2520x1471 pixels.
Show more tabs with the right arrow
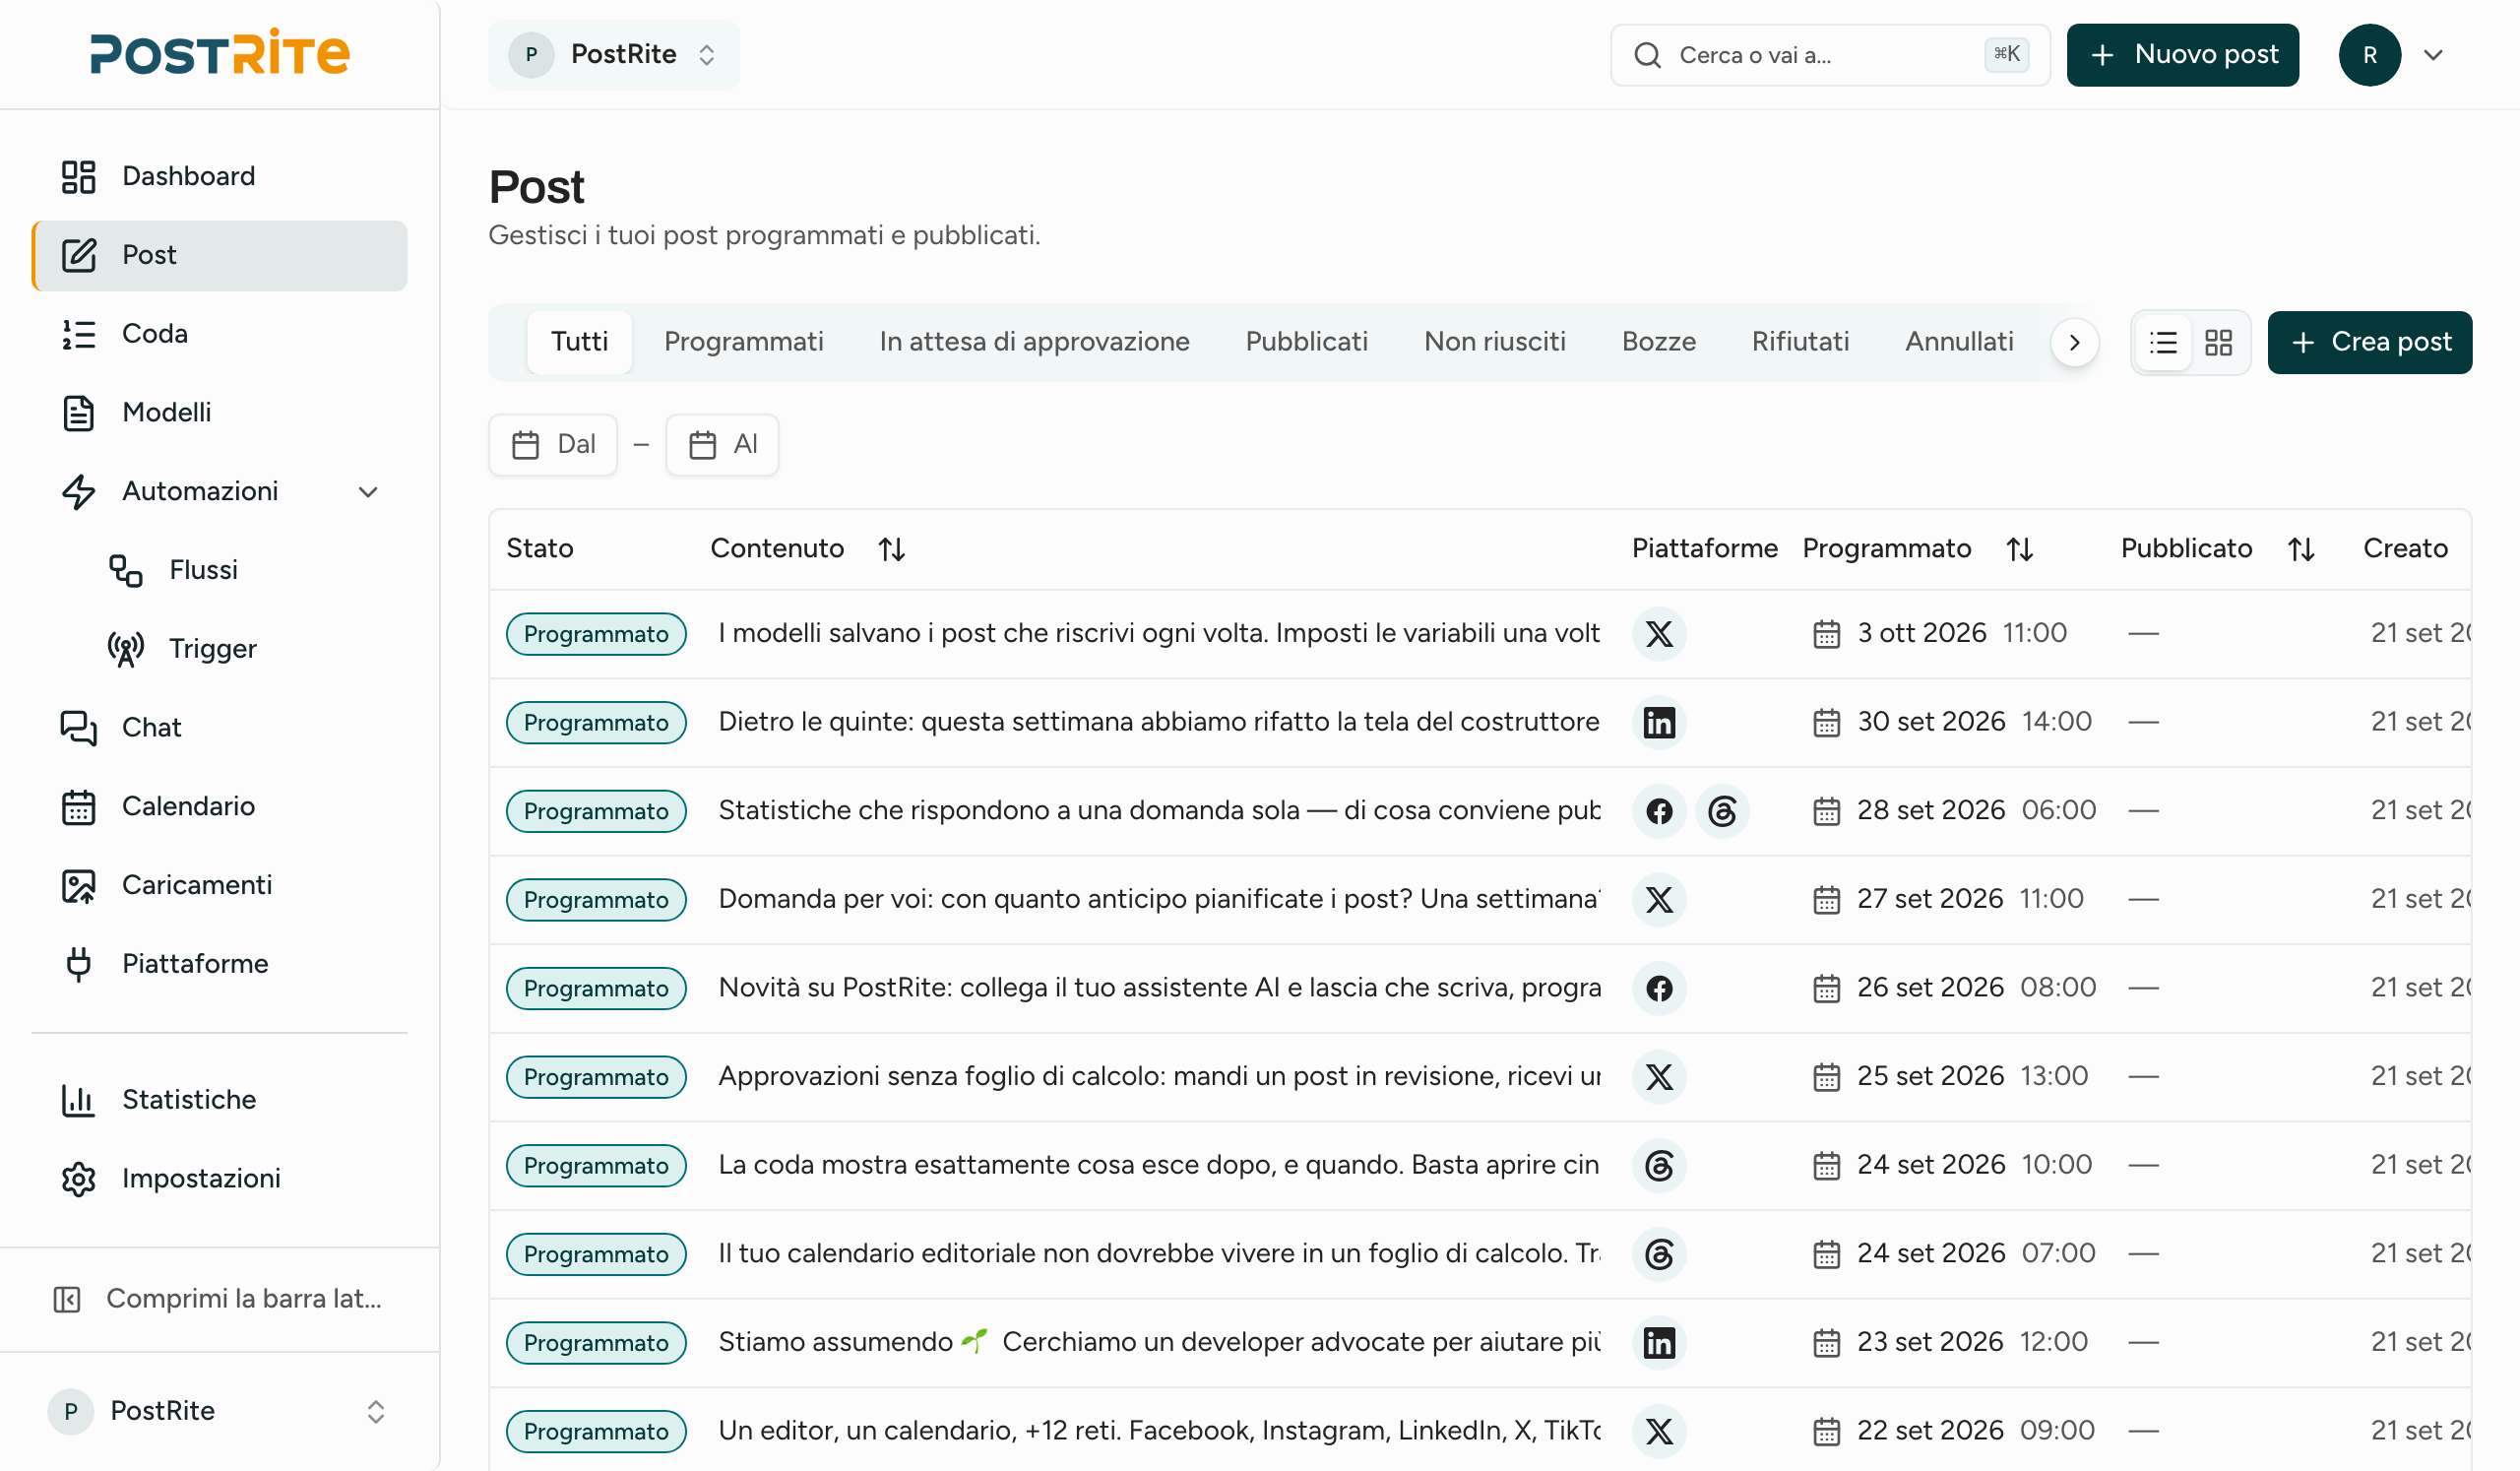point(2074,343)
